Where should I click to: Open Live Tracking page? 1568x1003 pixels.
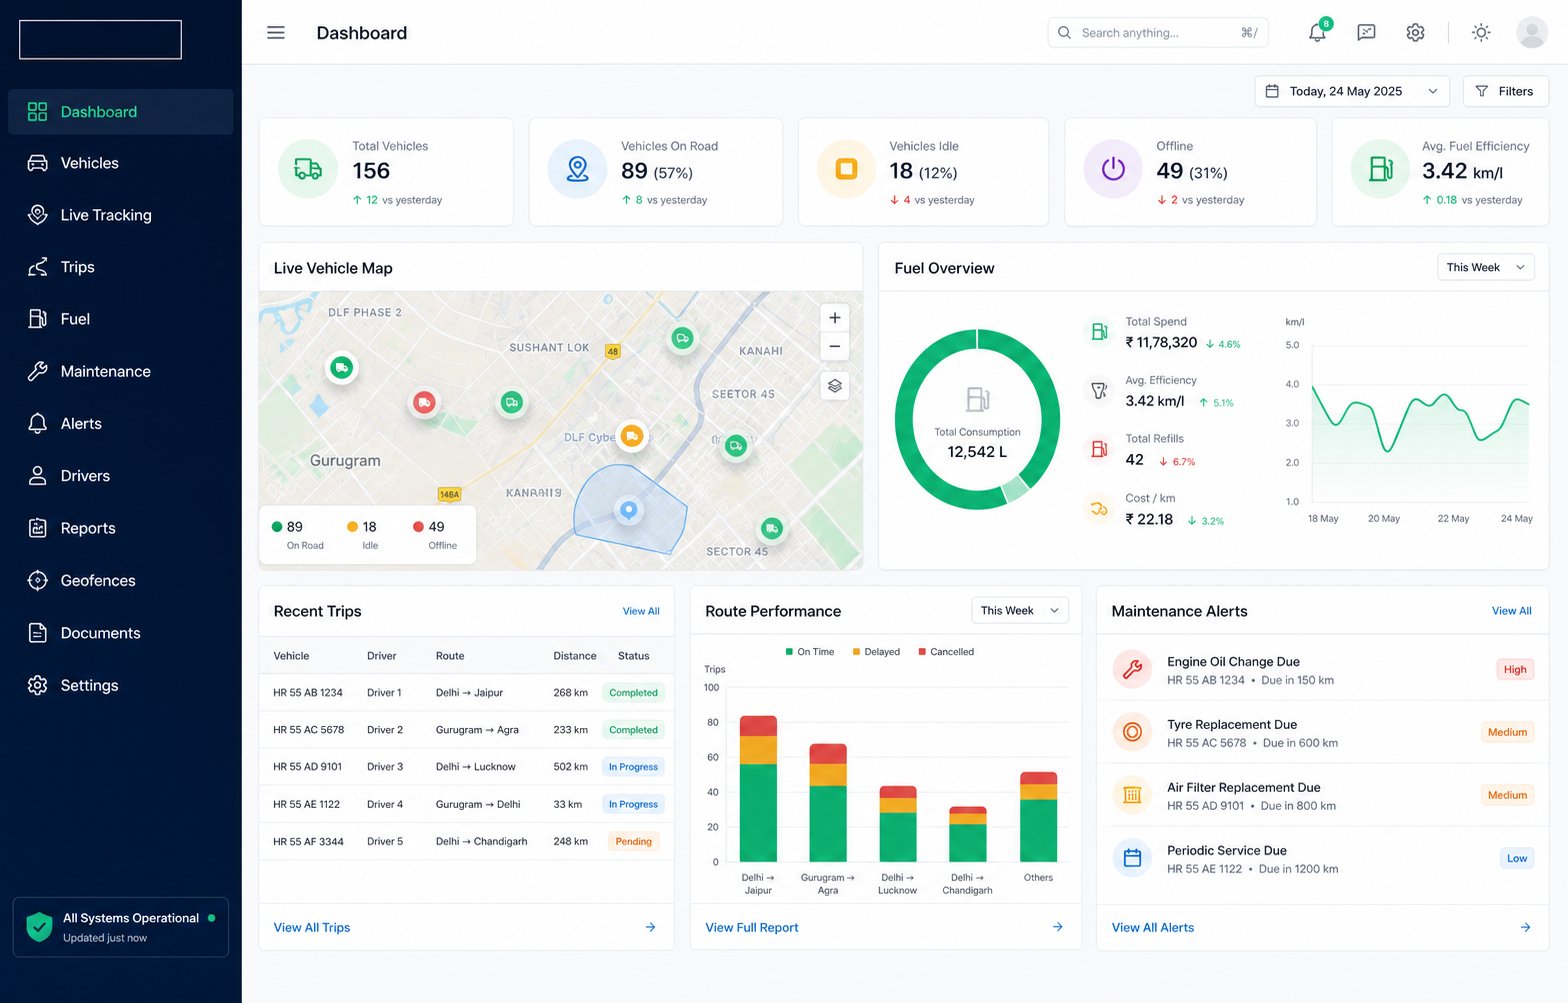coord(120,215)
